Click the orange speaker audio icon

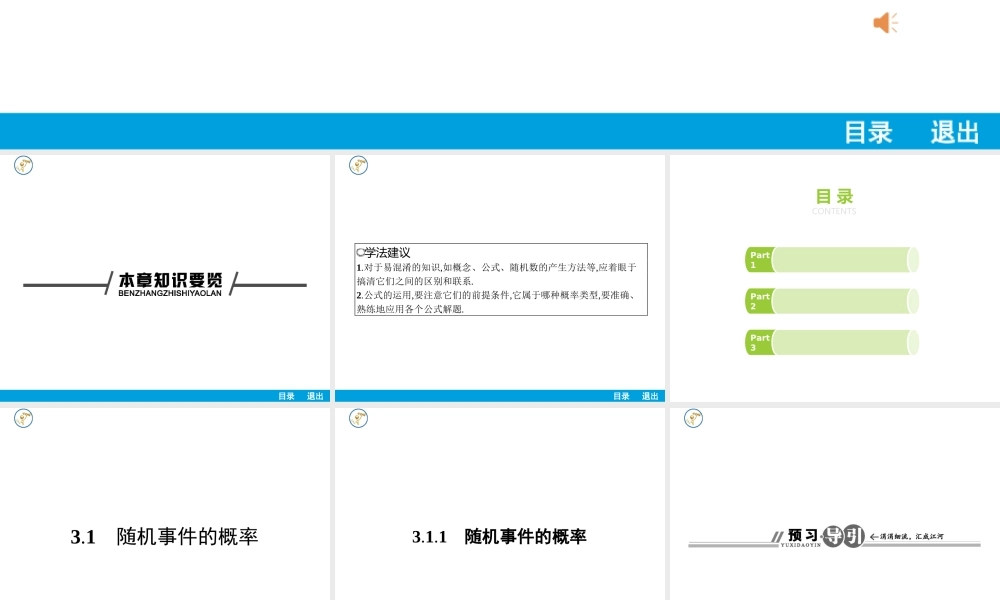pyautogui.click(x=885, y=23)
